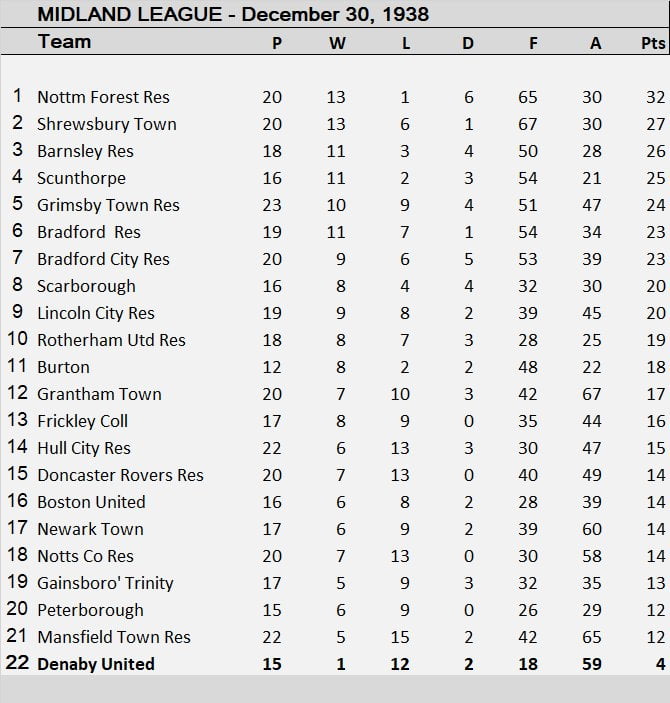Image resolution: width=670 pixels, height=703 pixels.
Task: Click Denaby United's points value
Action: tap(661, 664)
